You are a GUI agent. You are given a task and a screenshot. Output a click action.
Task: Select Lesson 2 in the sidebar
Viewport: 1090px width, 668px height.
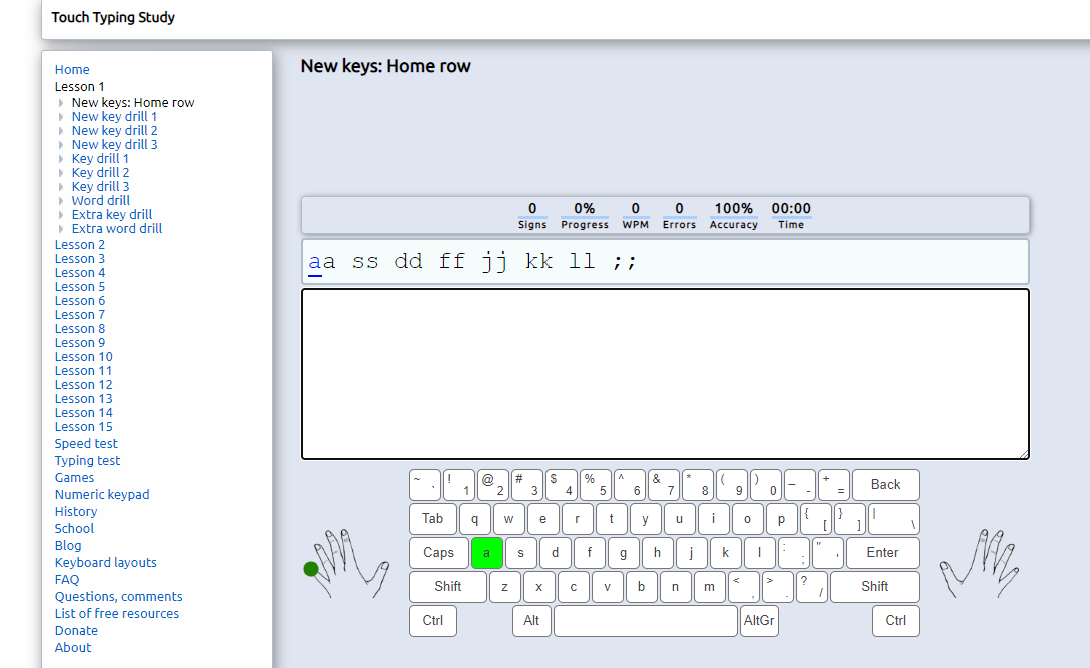coord(80,244)
